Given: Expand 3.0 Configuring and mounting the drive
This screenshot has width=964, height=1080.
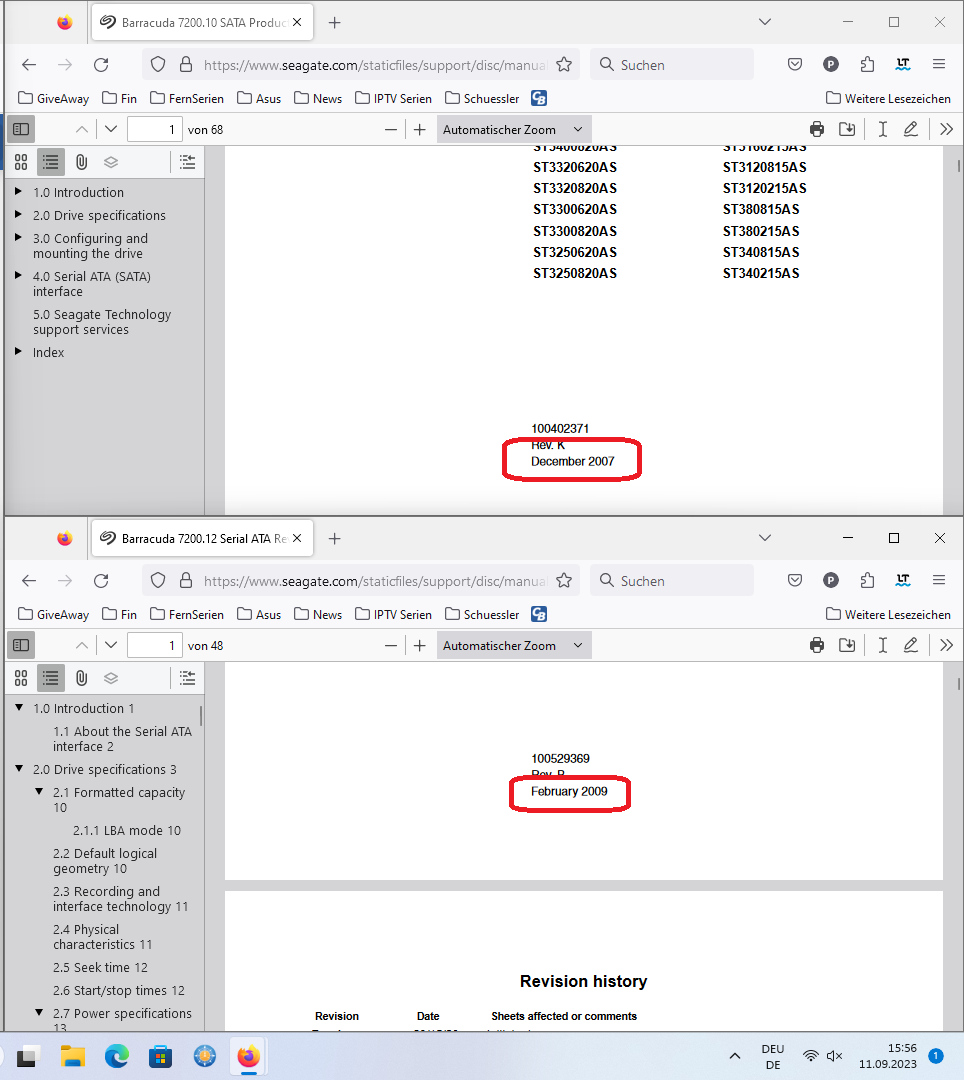Looking at the screenshot, I should pos(19,237).
